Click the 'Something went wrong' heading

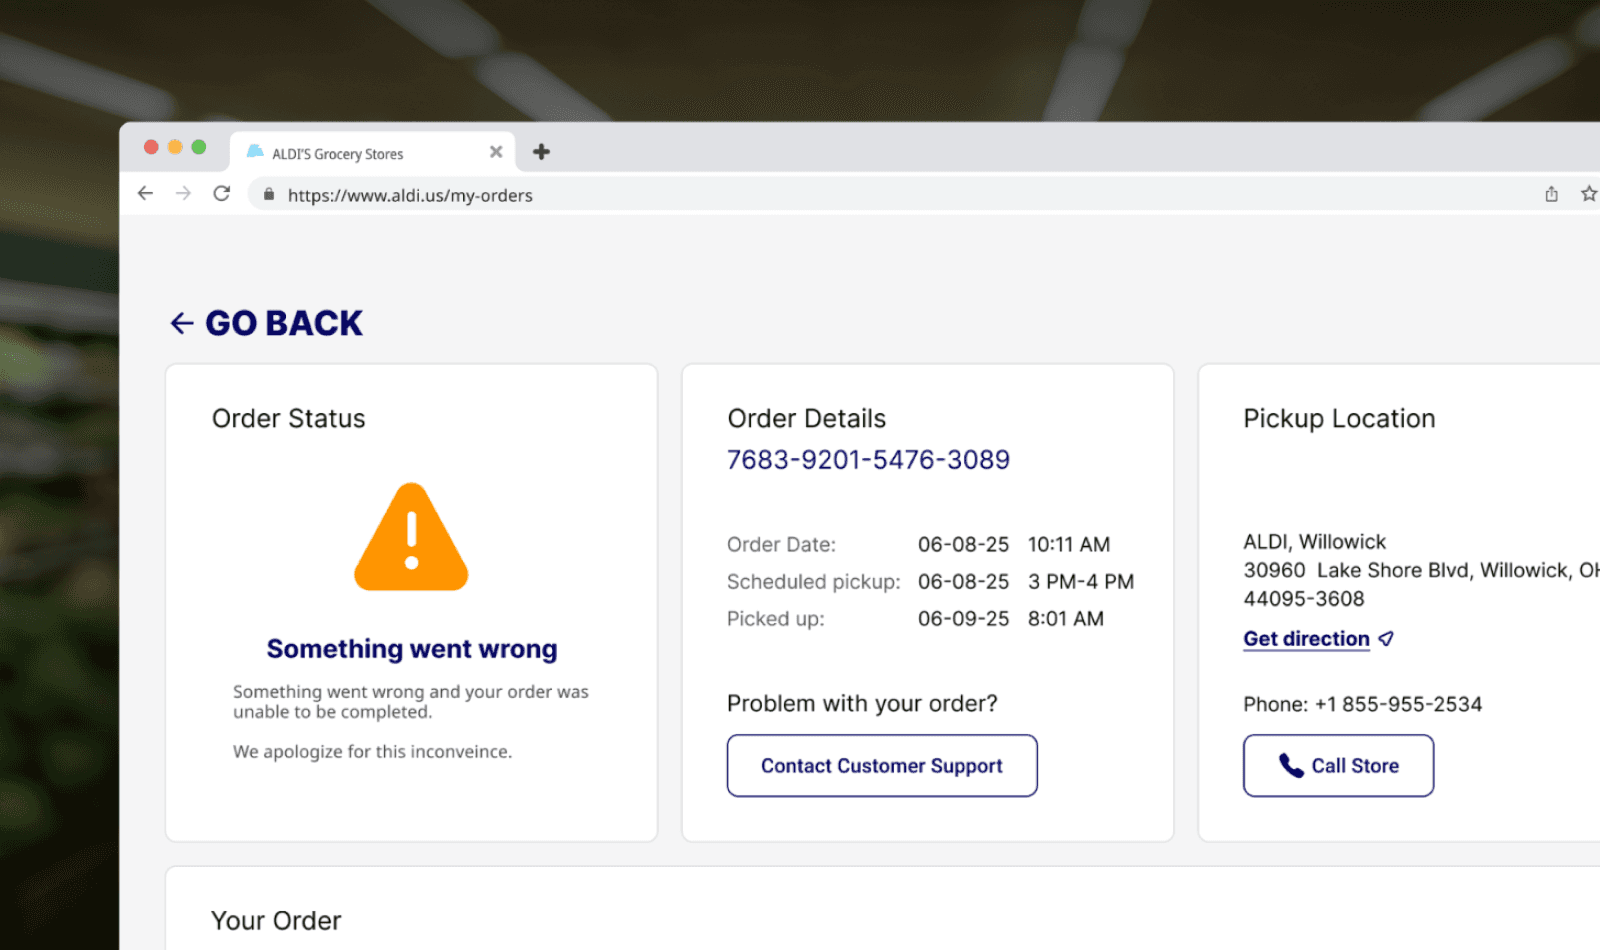point(412,649)
